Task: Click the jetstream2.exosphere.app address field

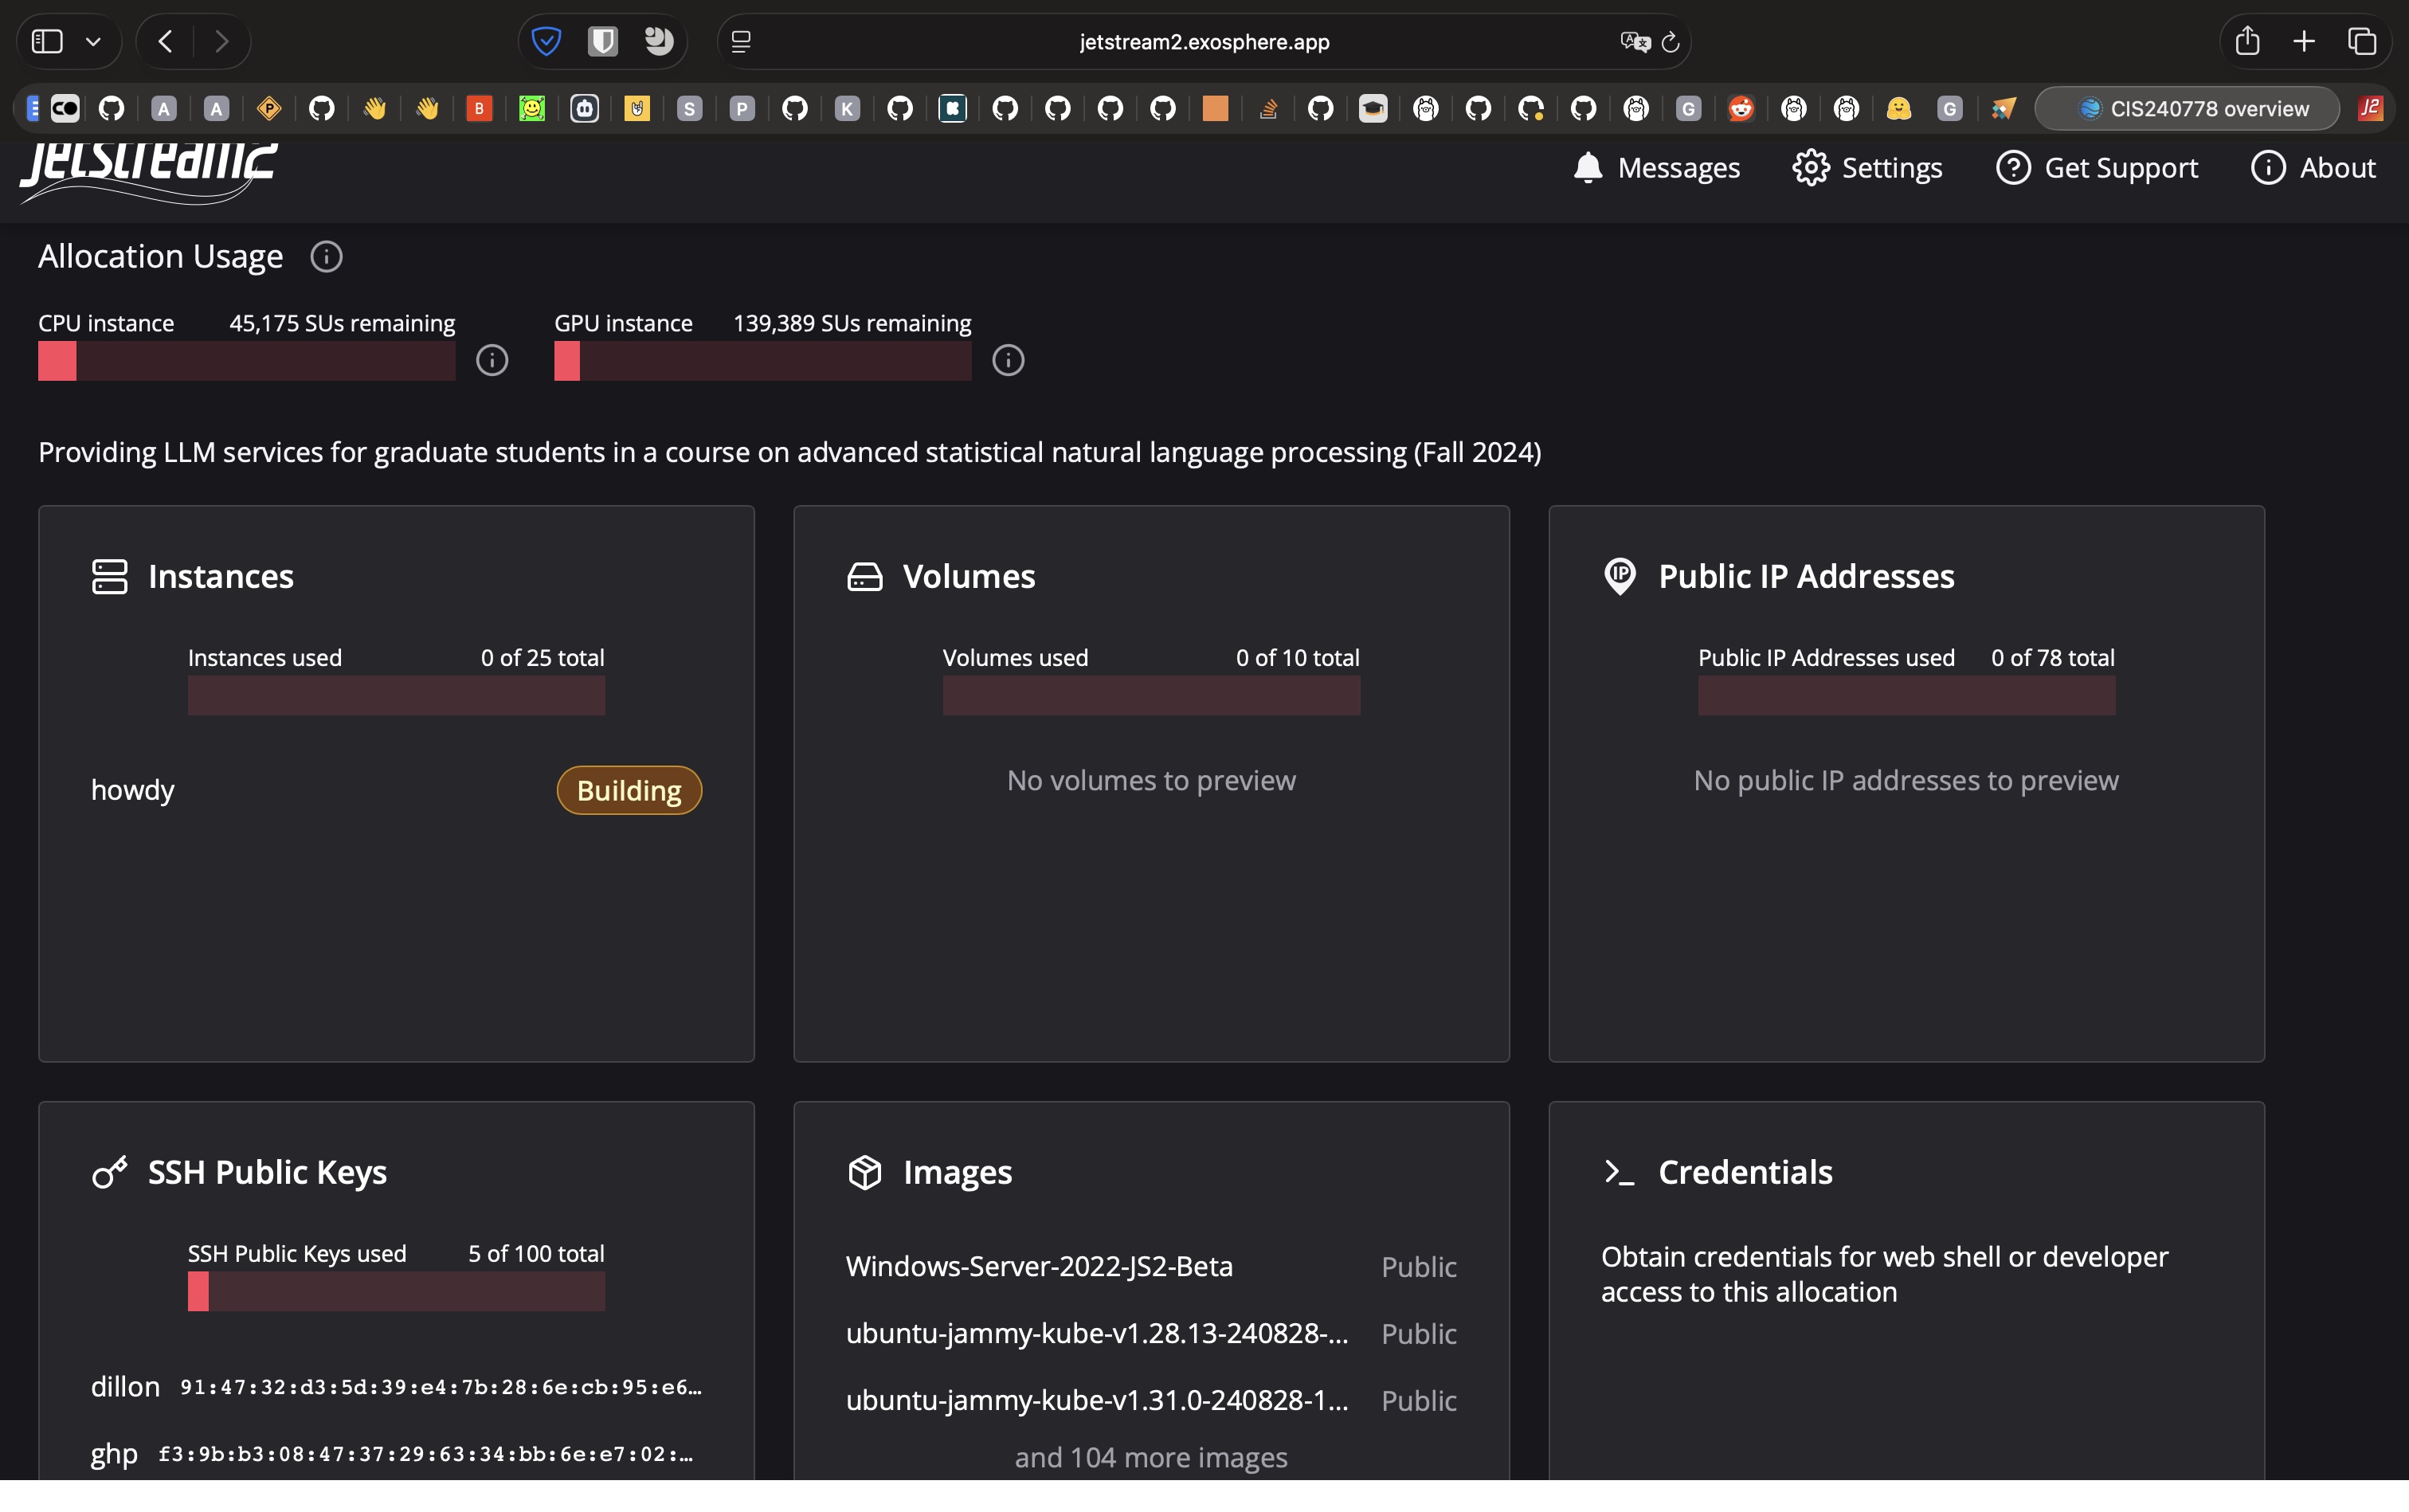Action: [1204, 41]
